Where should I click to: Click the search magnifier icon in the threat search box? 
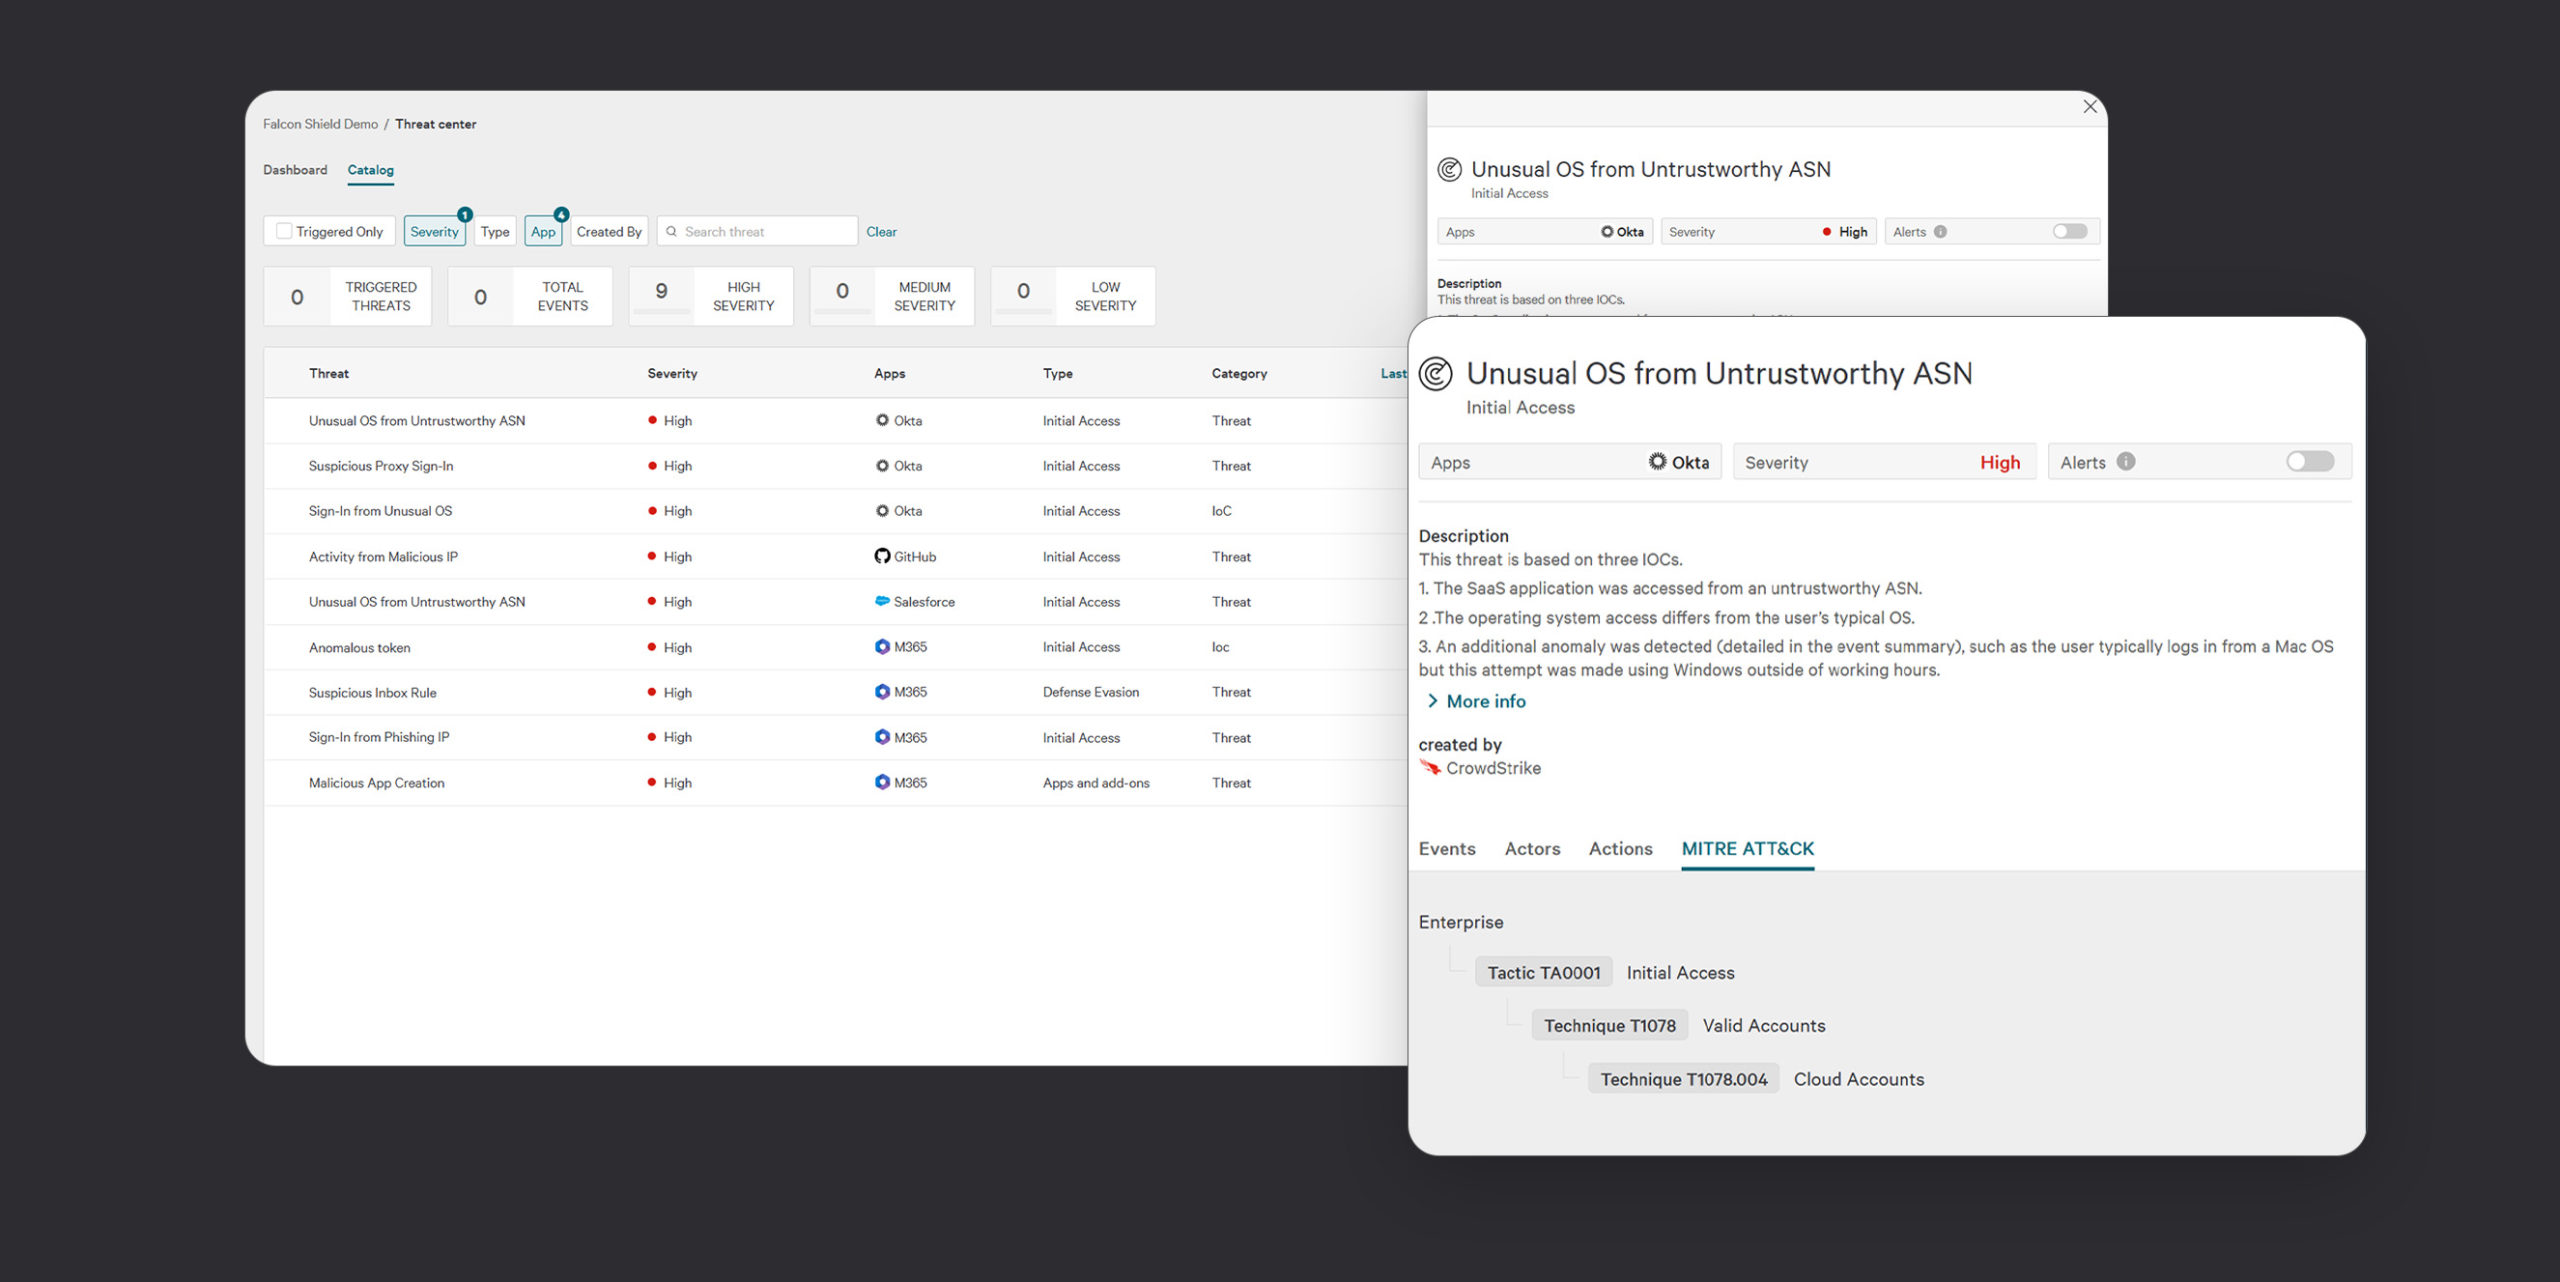coord(672,232)
